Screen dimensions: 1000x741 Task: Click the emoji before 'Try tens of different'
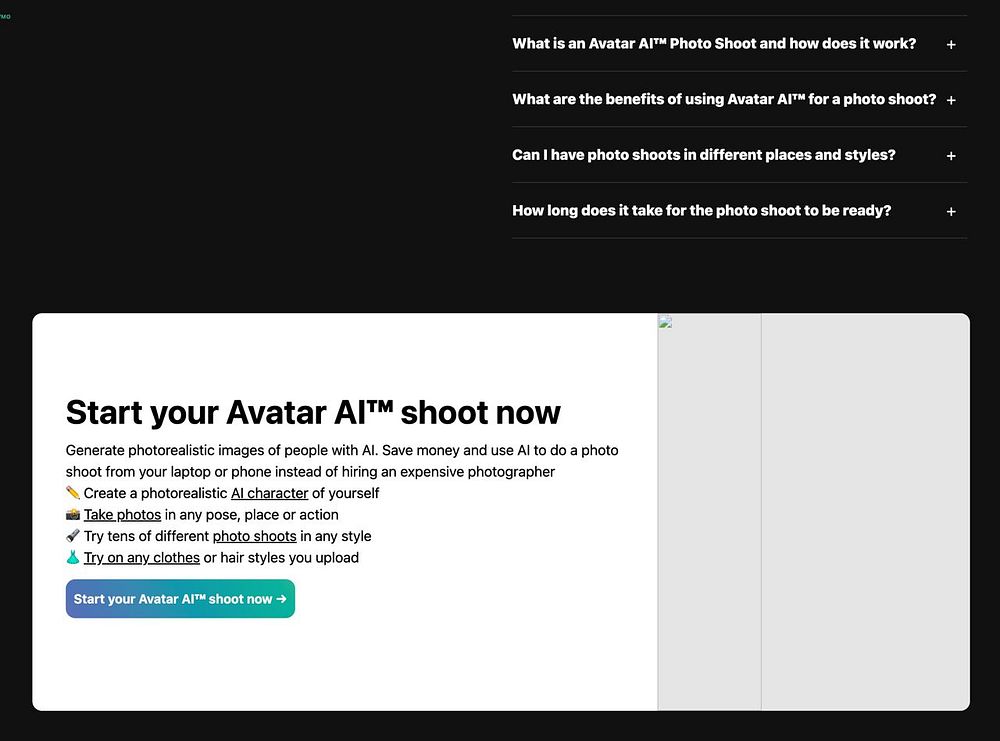pyautogui.click(x=73, y=536)
